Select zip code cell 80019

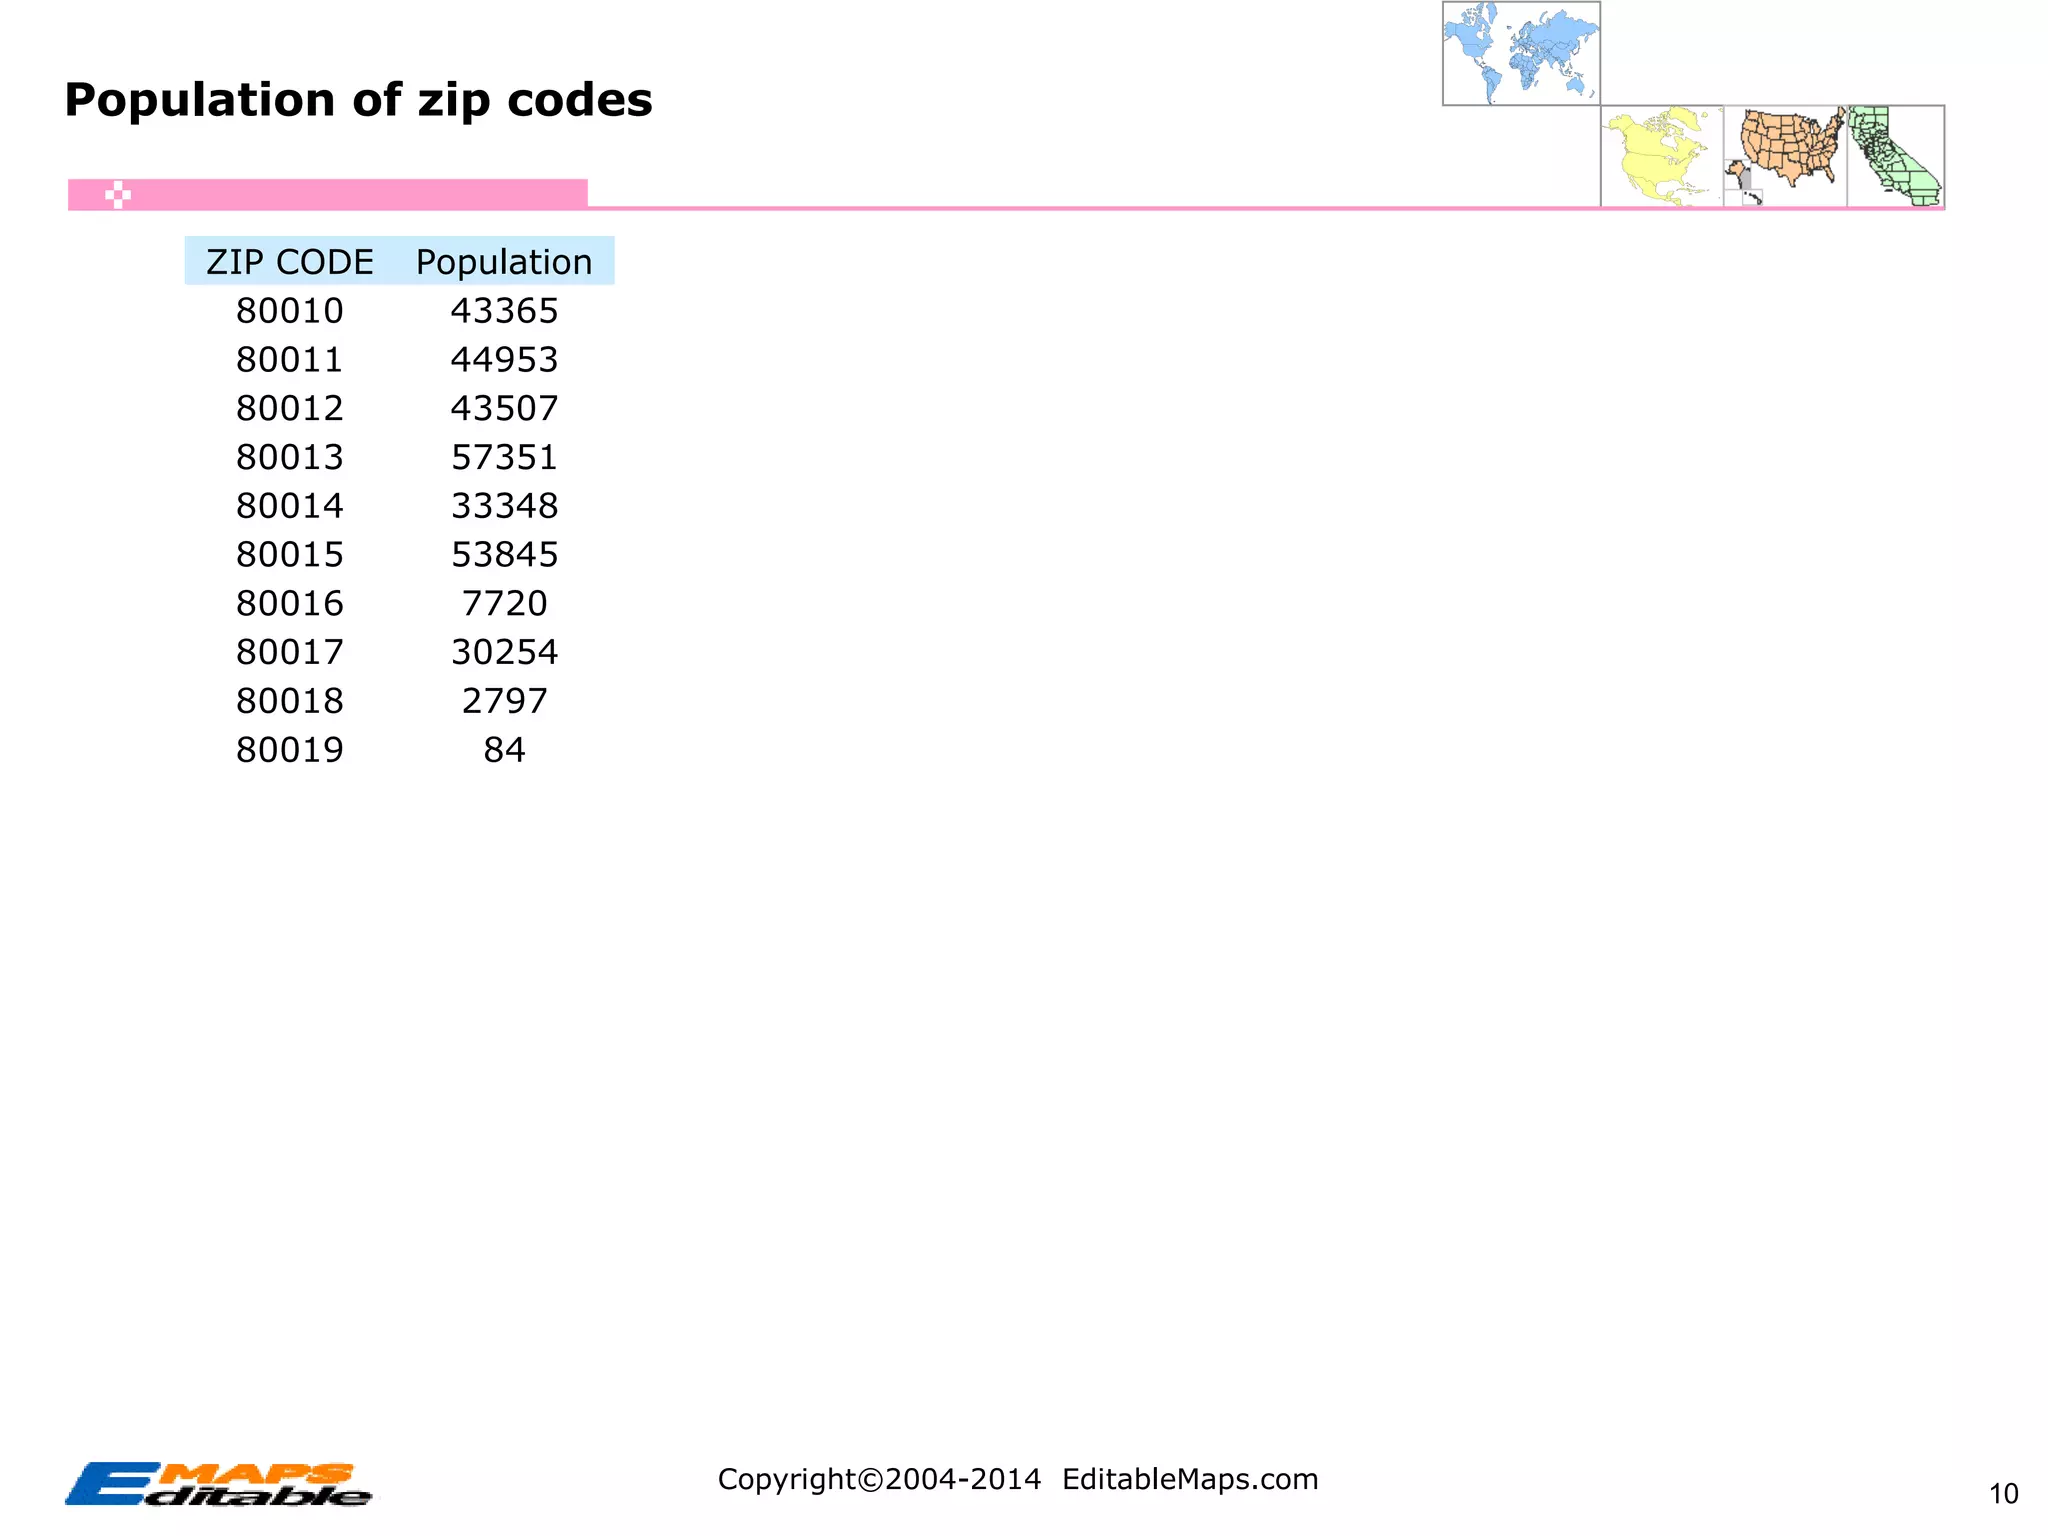point(290,750)
